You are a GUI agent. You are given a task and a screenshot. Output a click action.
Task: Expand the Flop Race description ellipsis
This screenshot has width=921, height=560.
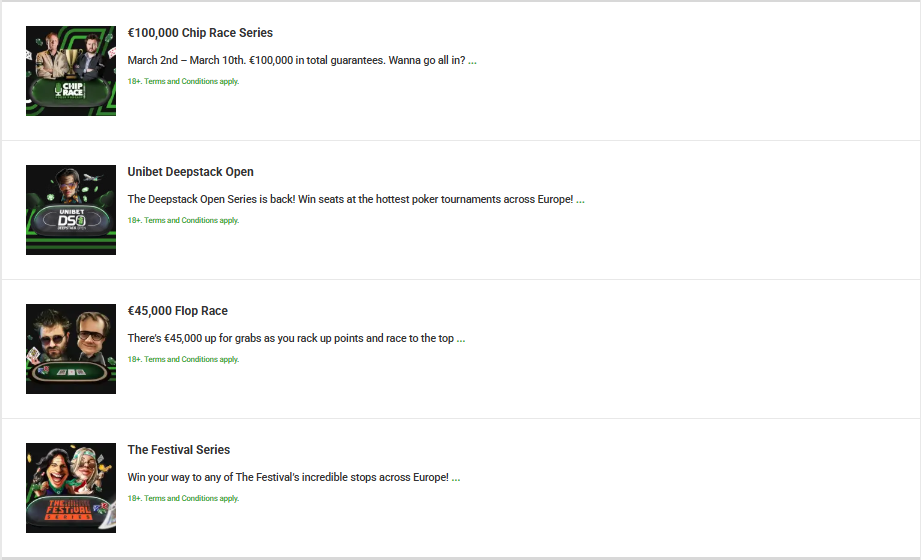point(461,339)
